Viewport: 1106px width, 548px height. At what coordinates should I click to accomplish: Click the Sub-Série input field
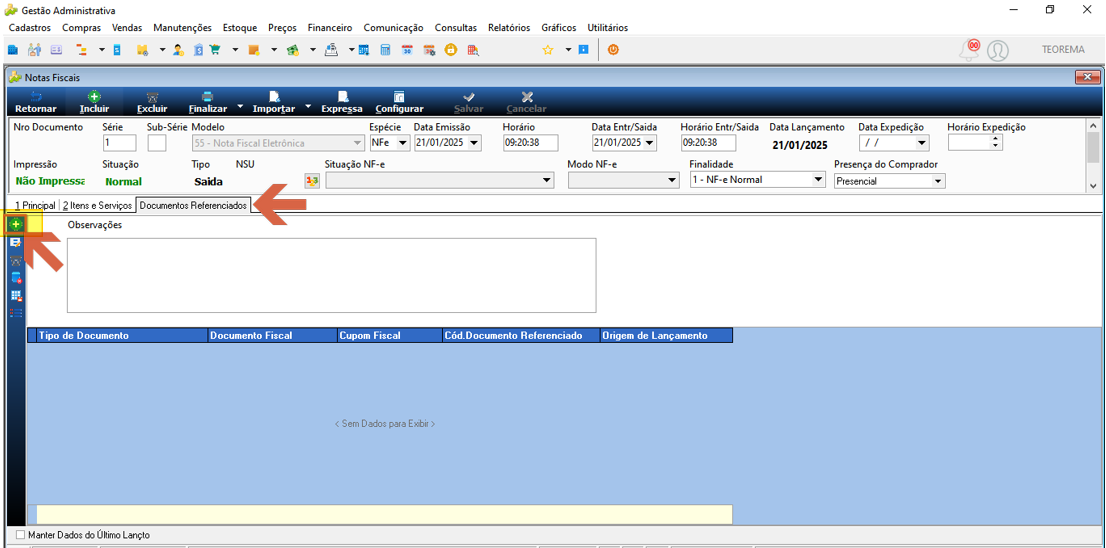click(x=157, y=143)
